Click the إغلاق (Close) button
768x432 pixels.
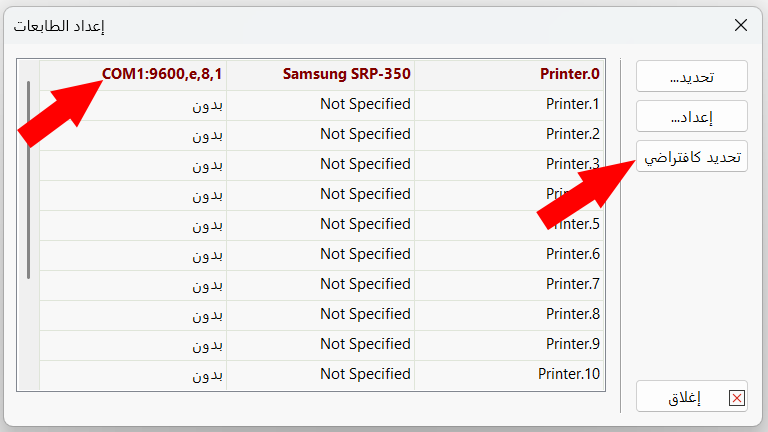click(692, 397)
